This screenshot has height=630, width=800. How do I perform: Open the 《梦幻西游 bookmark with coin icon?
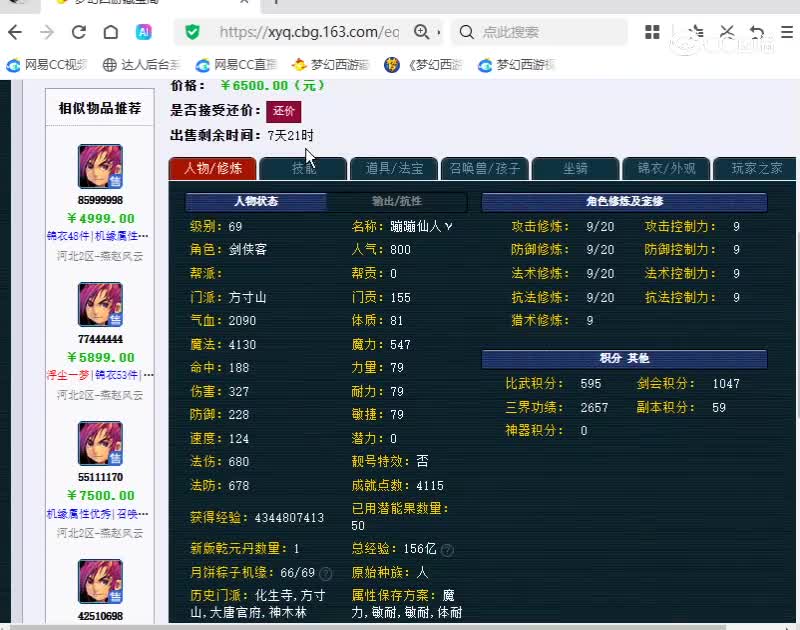[423, 65]
